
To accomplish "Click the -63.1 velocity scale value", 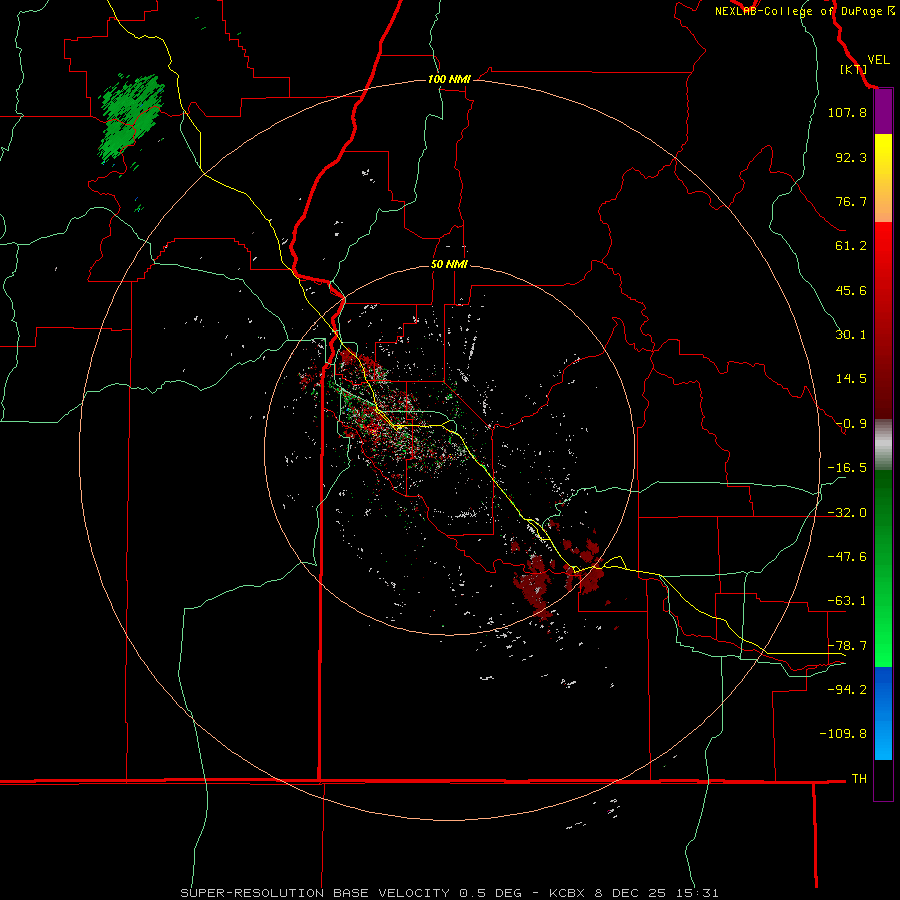I will click(x=847, y=601).
